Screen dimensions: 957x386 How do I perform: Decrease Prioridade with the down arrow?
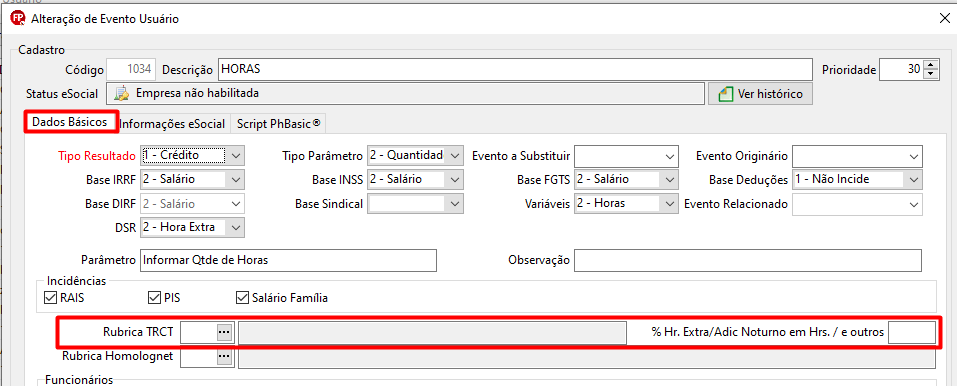pyautogui.click(x=930, y=74)
